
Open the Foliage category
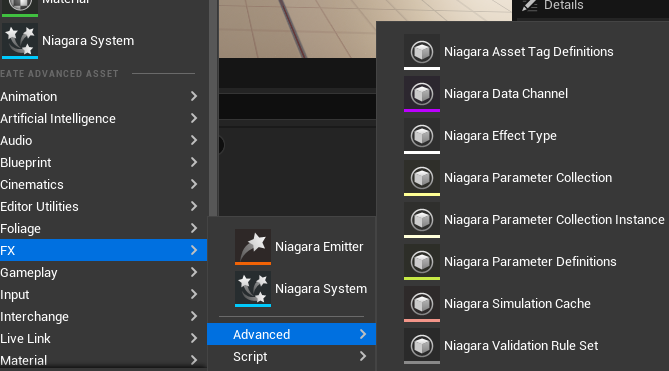(x=103, y=229)
